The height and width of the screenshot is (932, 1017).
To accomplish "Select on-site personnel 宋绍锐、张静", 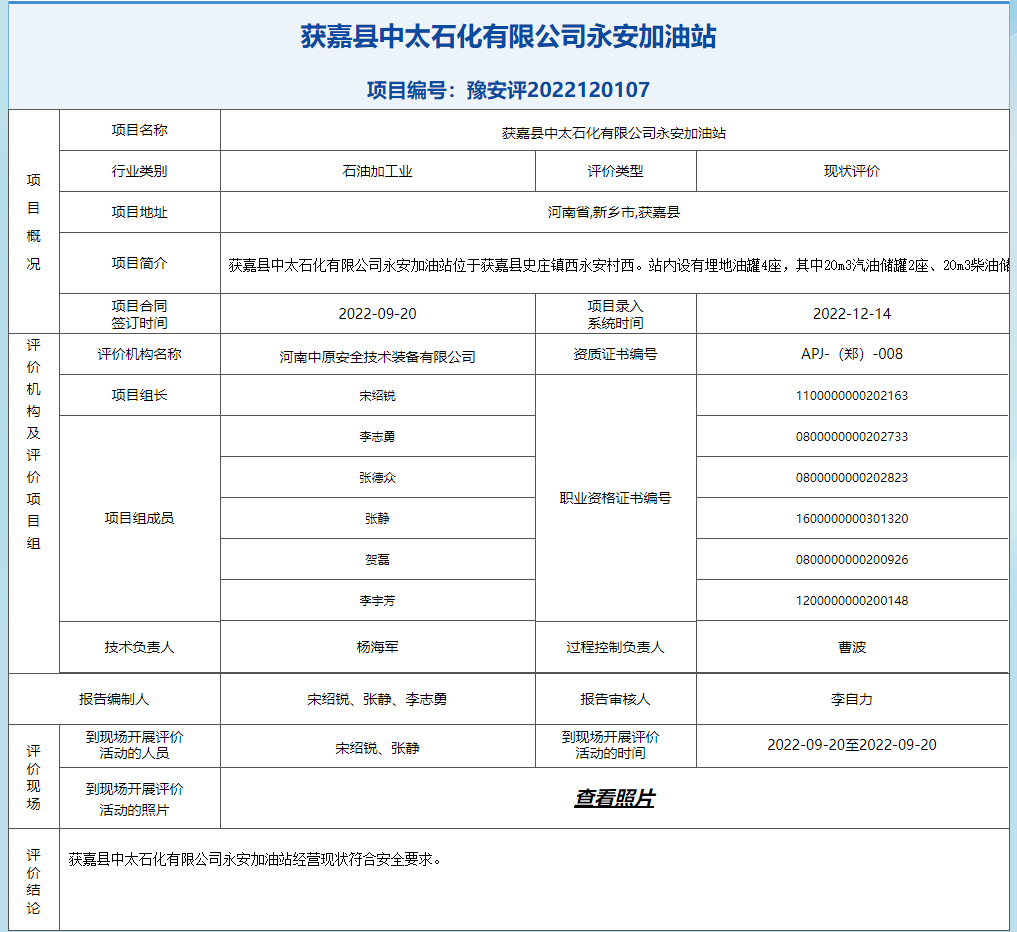I will tap(377, 748).
